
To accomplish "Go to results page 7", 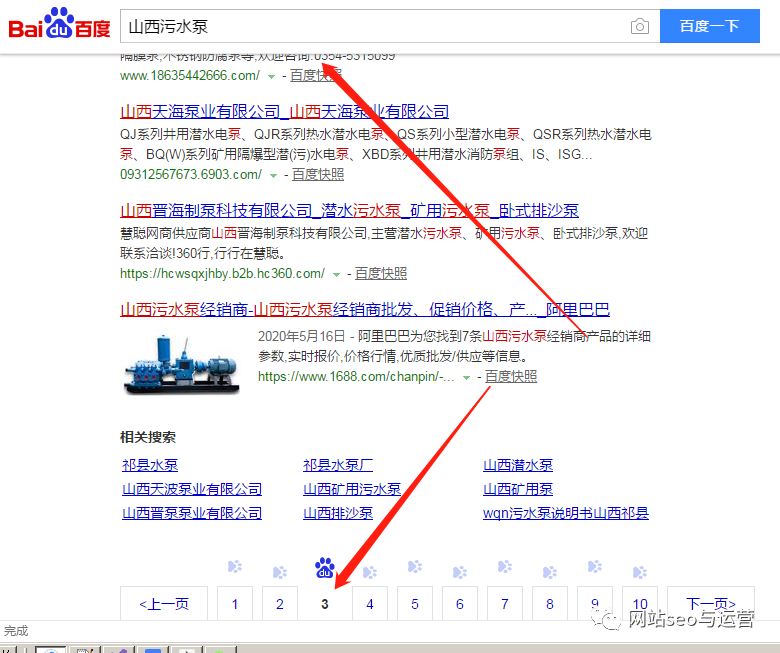I will 505,604.
